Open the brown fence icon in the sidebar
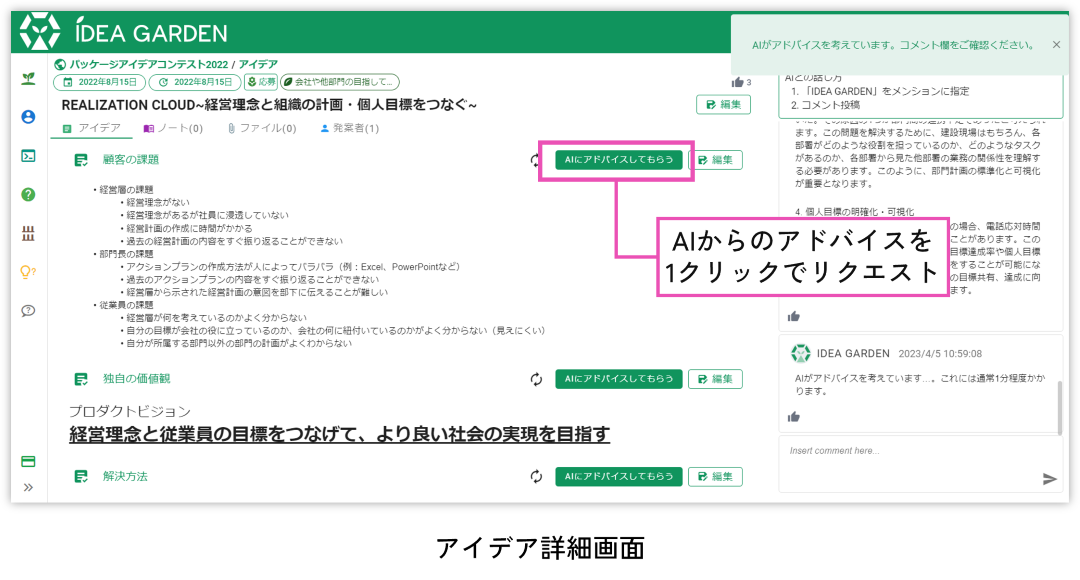1080x580 pixels. point(28,234)
